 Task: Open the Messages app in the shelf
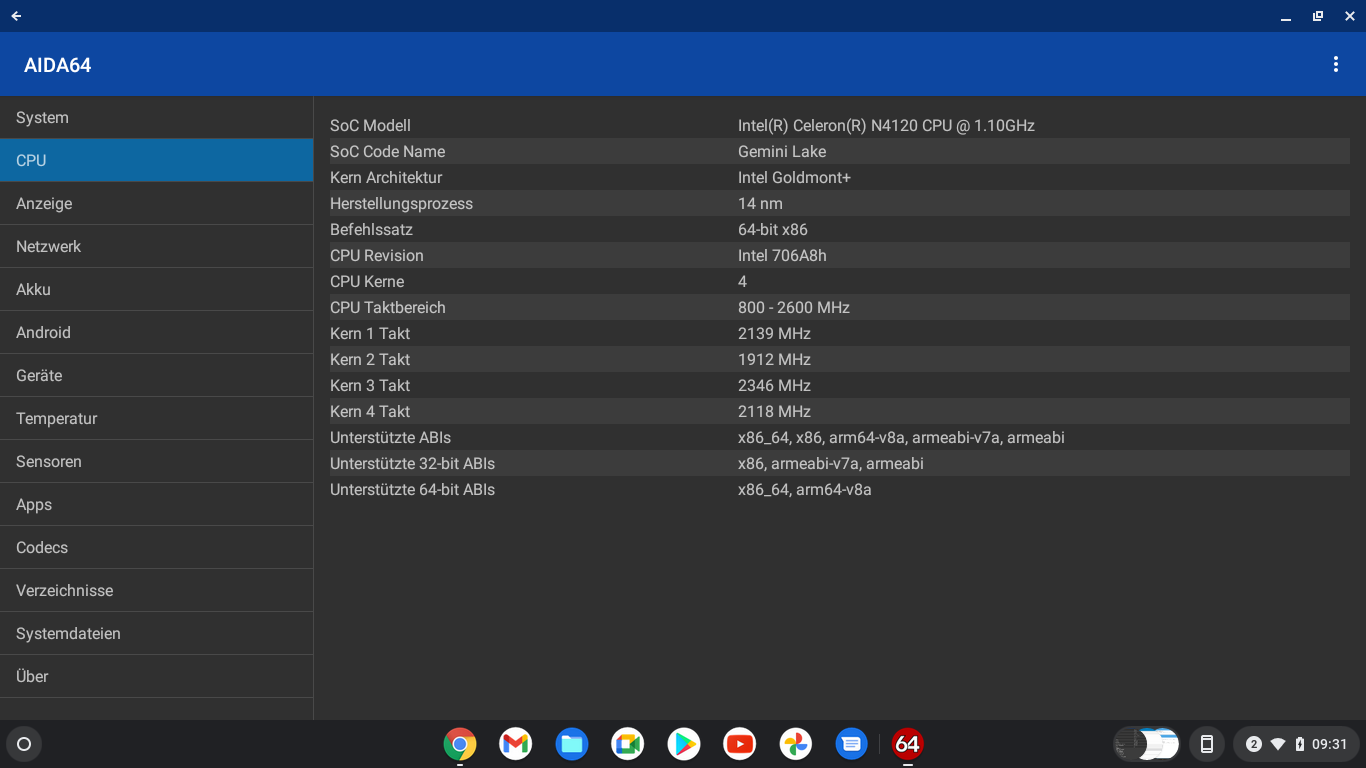(x=851, y=744)
